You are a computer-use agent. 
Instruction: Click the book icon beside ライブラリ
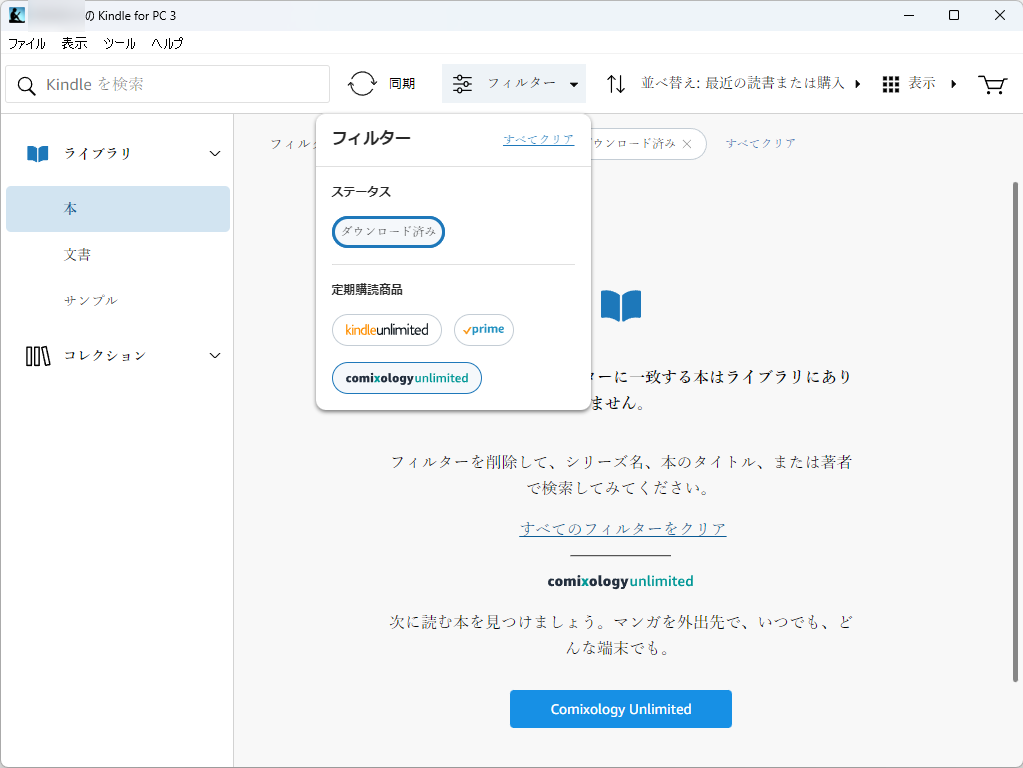pos(37,153)
